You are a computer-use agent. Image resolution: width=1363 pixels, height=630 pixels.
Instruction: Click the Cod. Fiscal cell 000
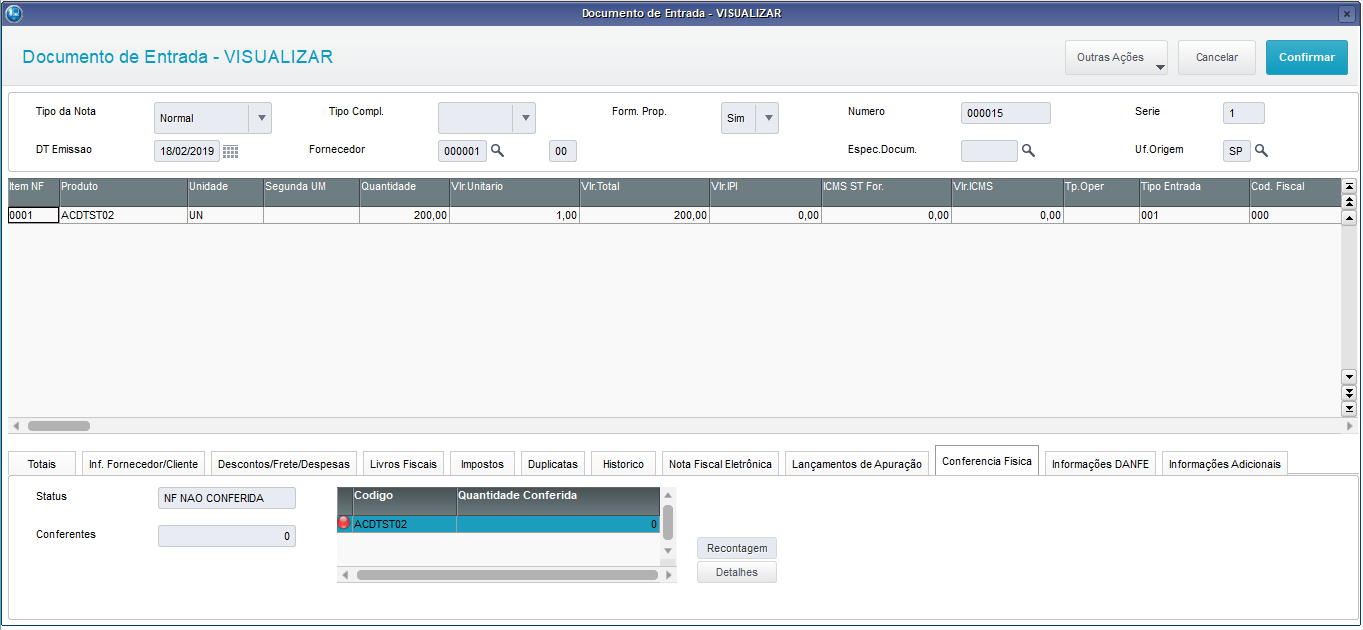1294,215
